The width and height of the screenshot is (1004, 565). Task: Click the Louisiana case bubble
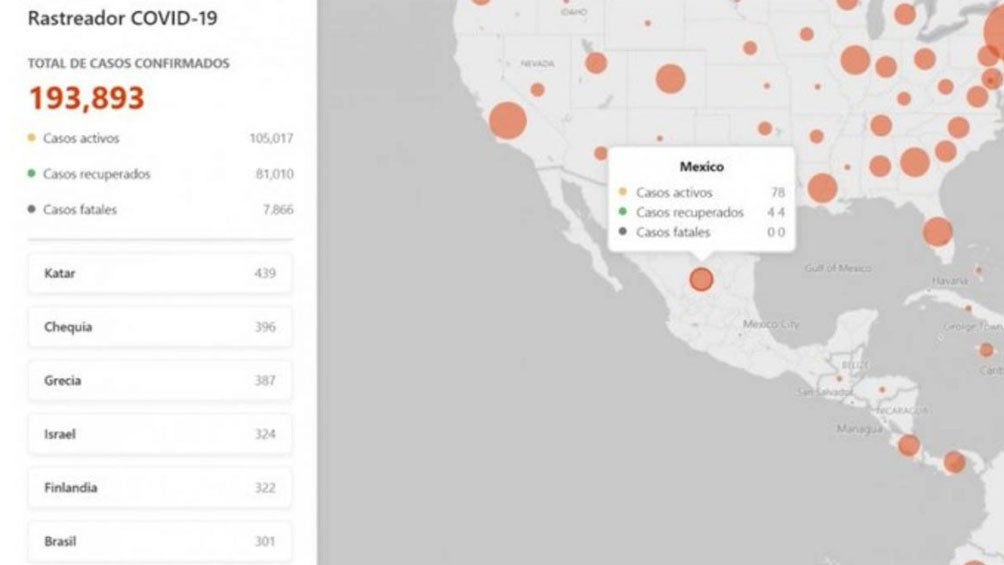(821, 188)
